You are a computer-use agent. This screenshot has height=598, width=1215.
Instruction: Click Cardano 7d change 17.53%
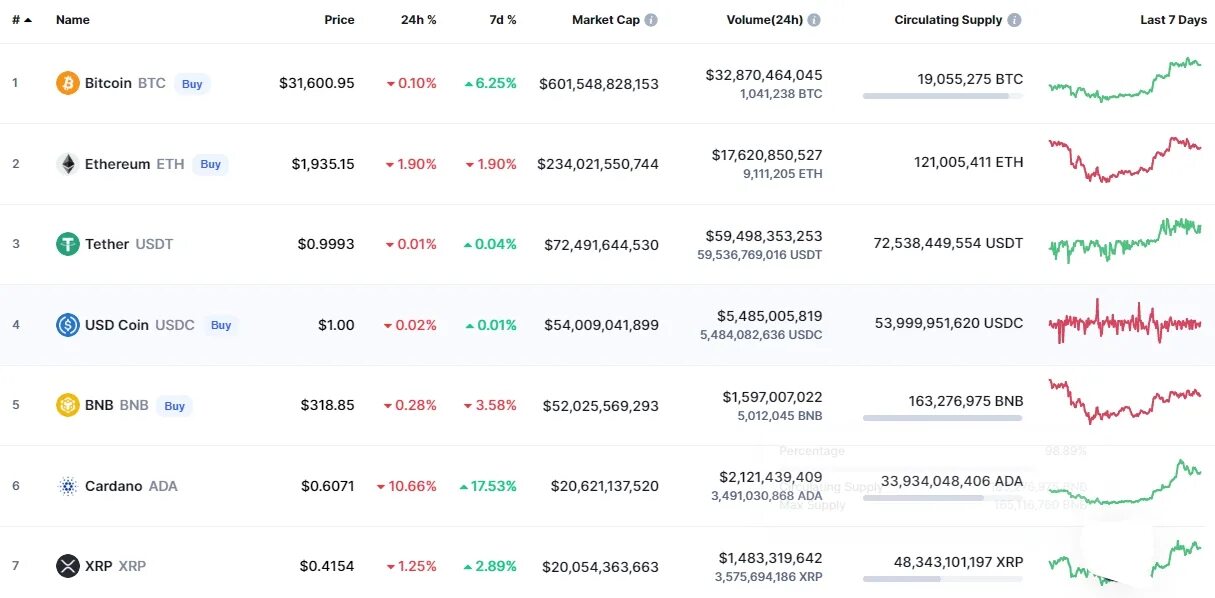[x=488, y=486]
